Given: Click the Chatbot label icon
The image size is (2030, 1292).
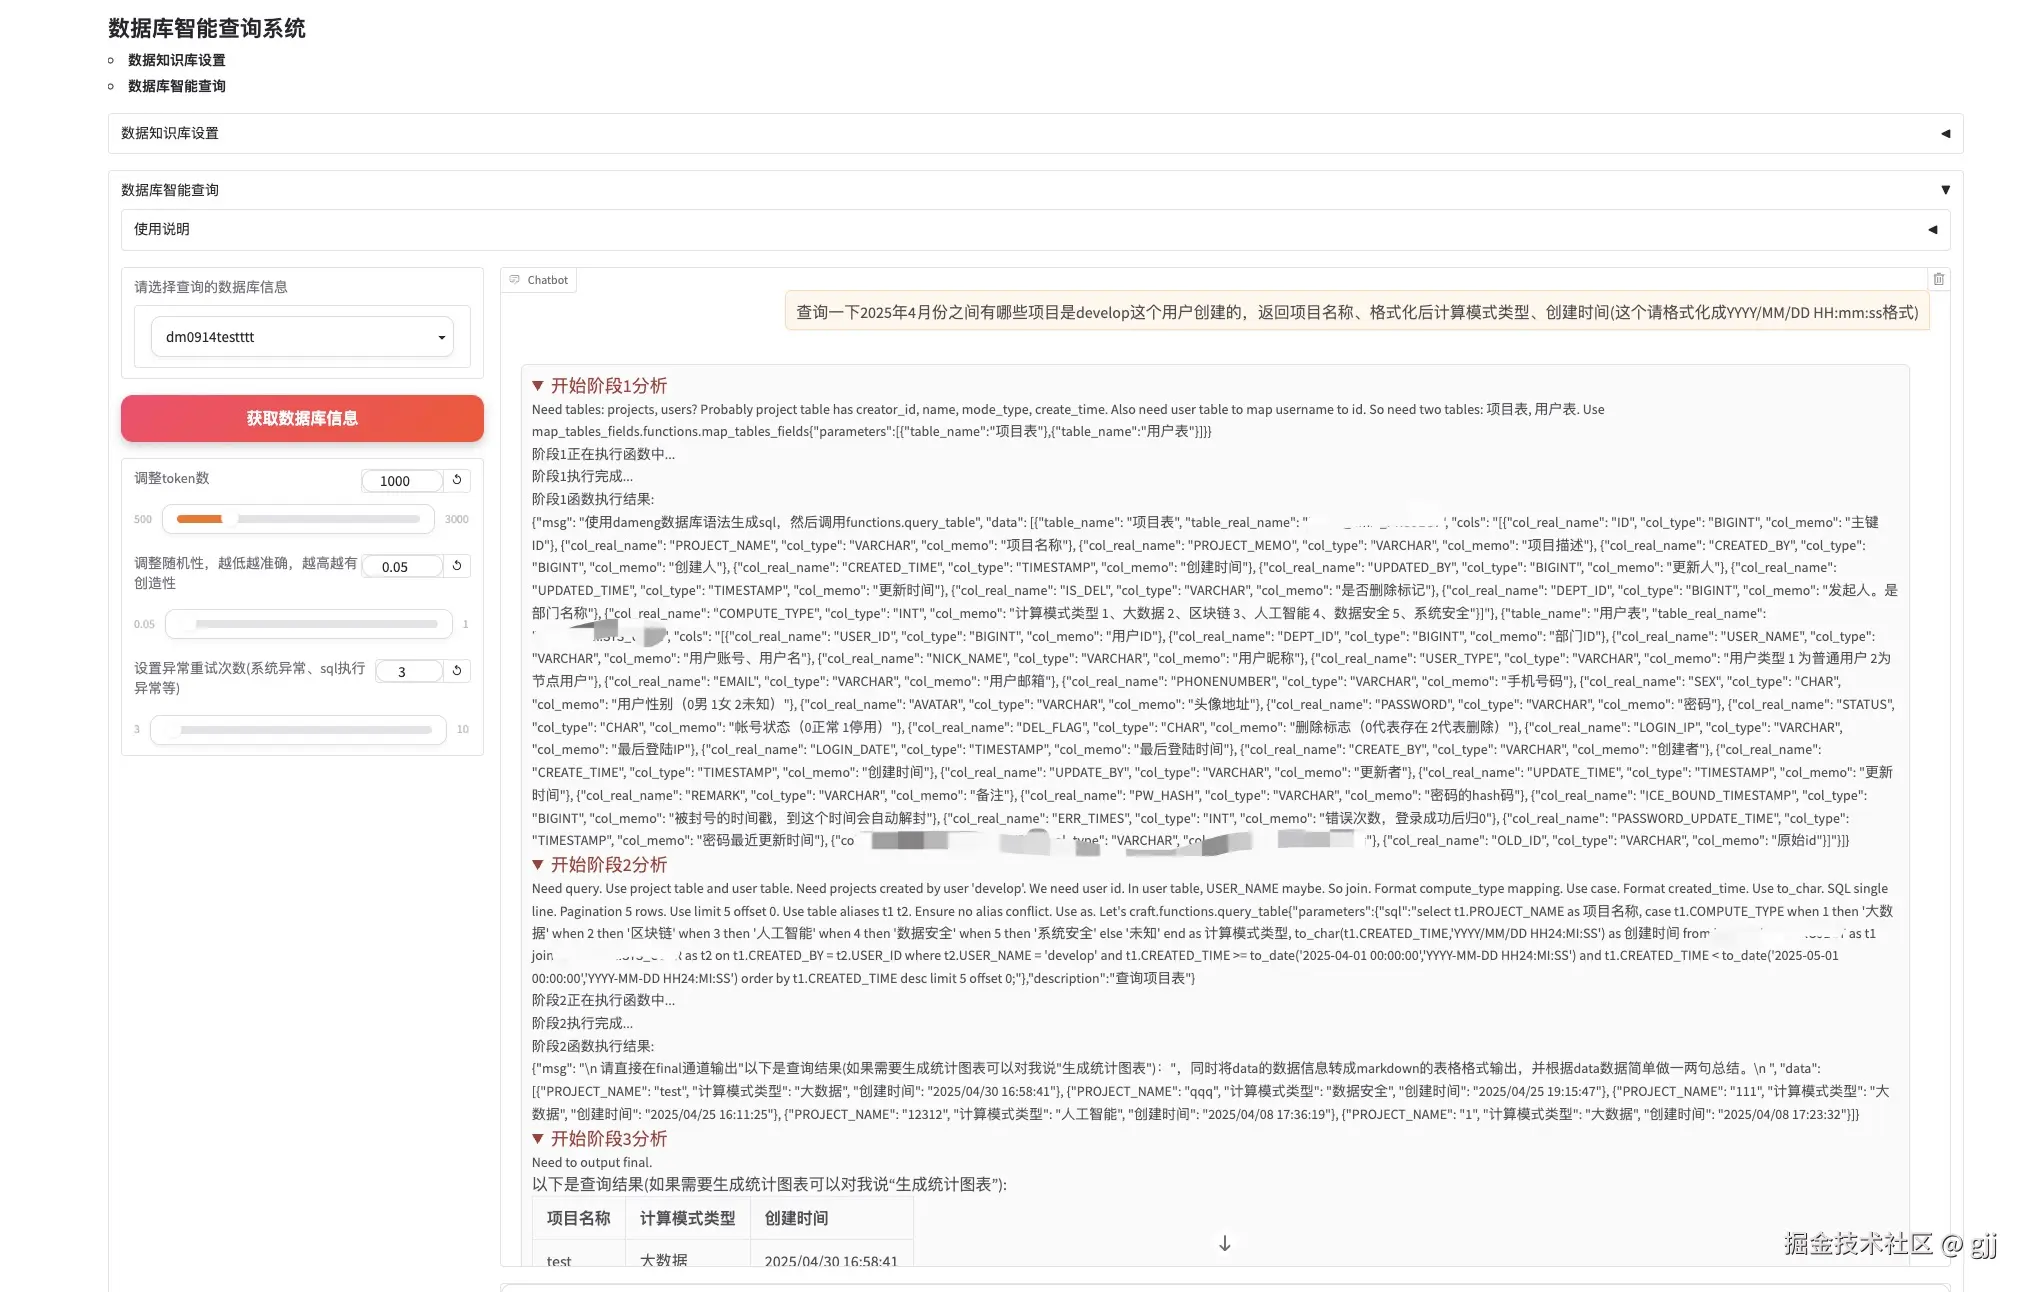Looking at the screenshot, I should click(x=515, y=280).
